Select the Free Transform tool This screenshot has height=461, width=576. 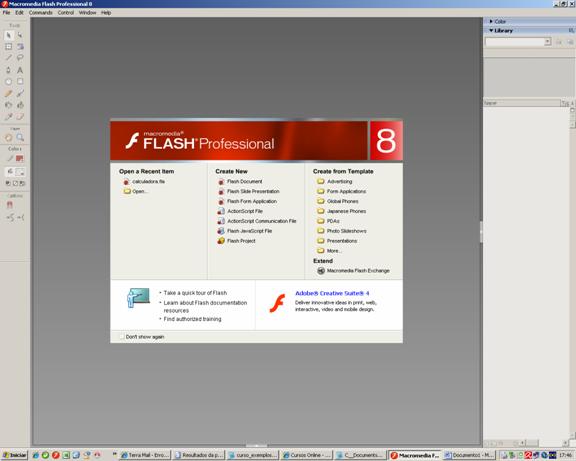8,47
